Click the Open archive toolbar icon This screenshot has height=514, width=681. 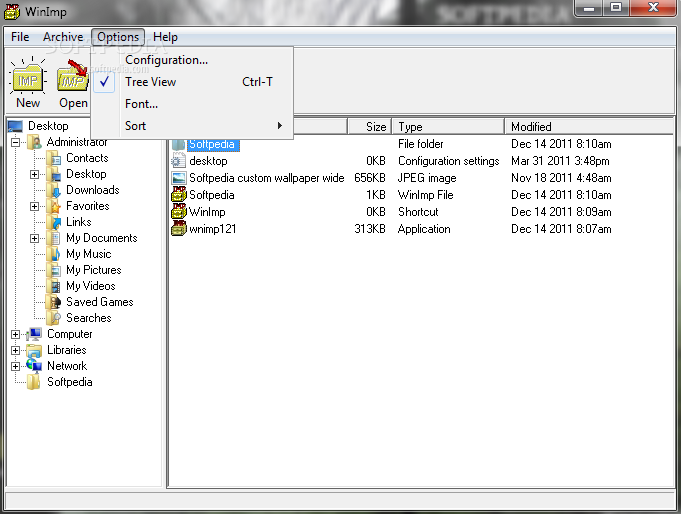[73, 76]
